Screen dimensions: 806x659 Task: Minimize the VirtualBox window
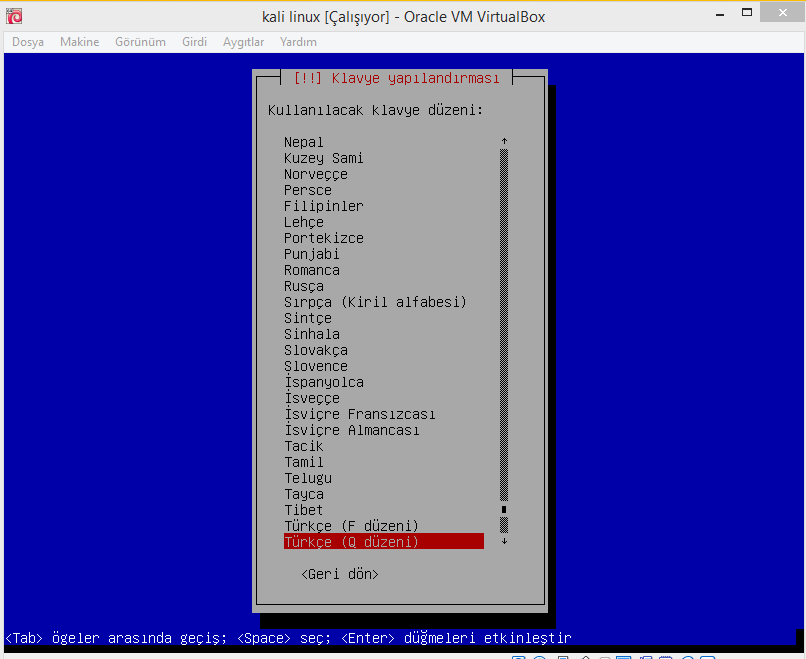pos(720,14)
